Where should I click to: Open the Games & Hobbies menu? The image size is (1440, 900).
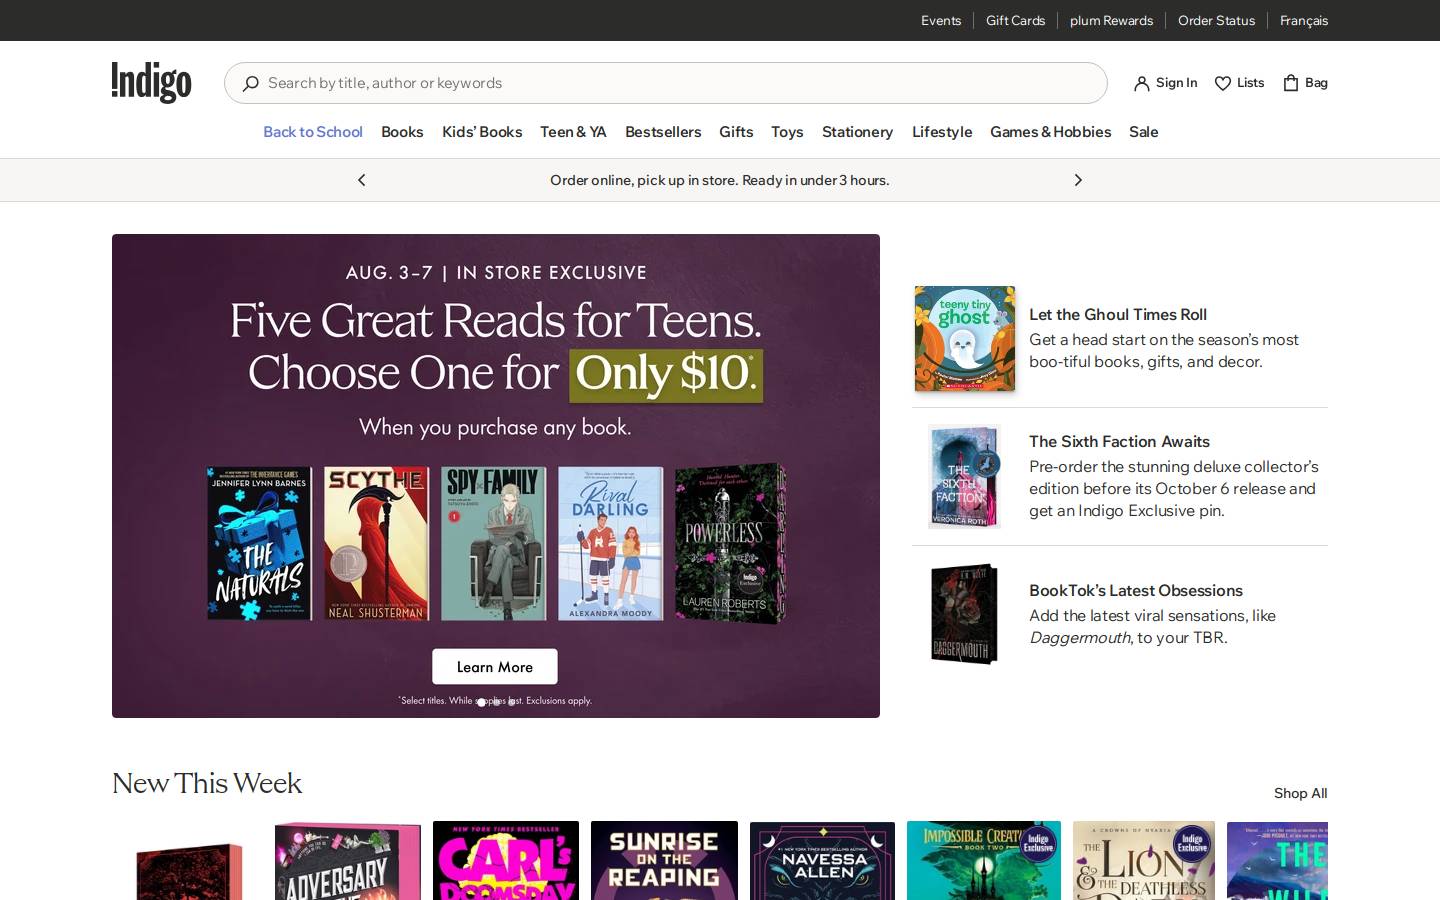point(1050,132)
